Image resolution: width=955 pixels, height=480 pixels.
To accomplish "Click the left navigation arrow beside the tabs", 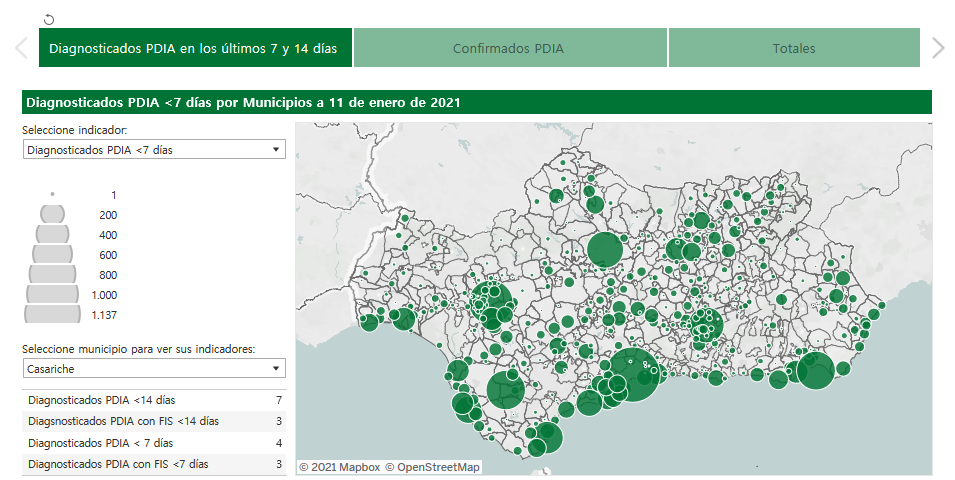I will point(21,48).
